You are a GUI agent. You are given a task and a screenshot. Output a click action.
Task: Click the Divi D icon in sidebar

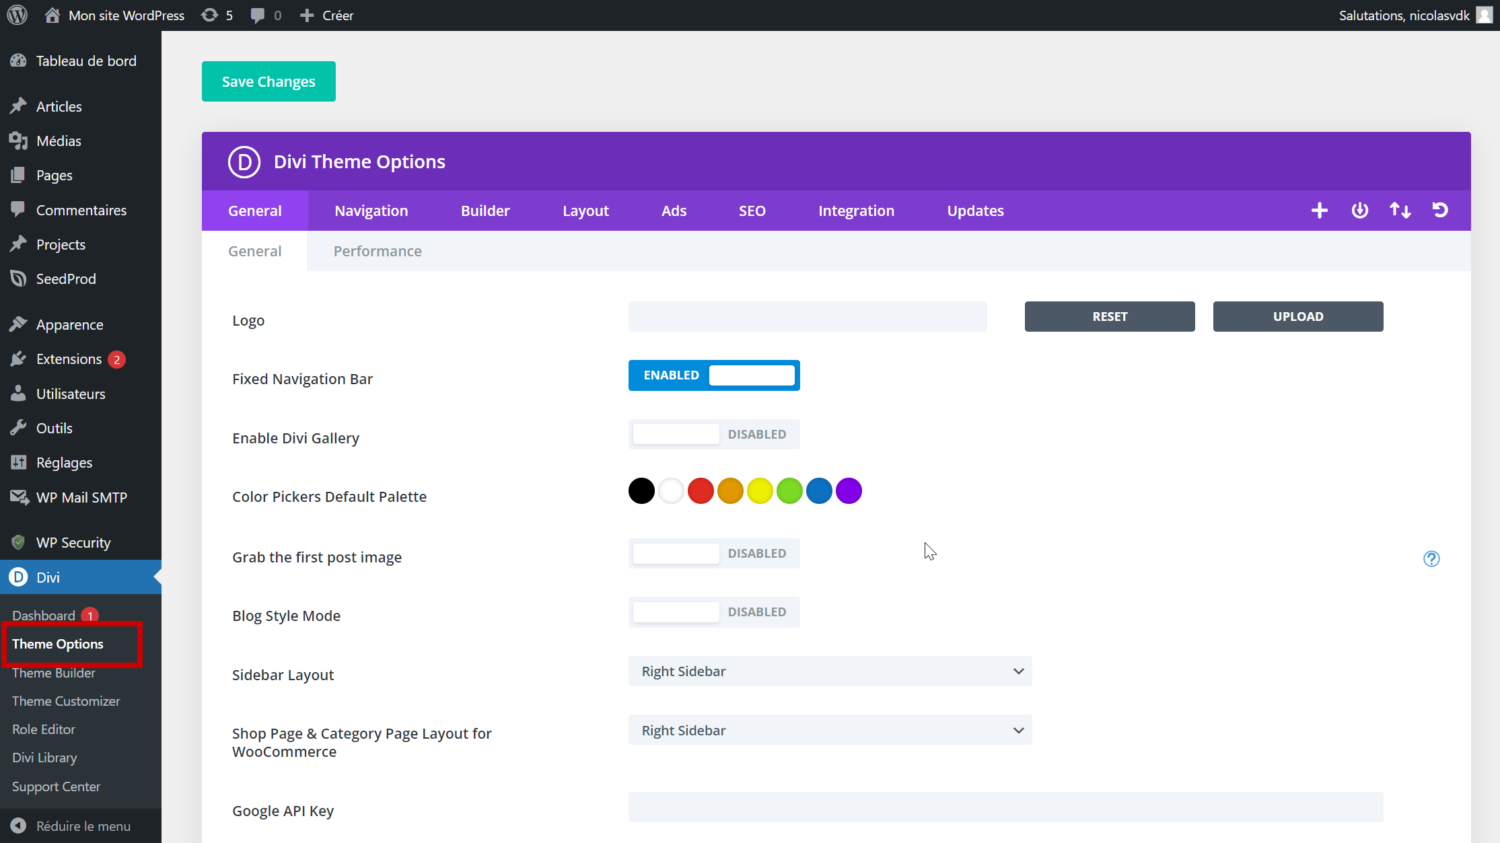tap(18, 577)
